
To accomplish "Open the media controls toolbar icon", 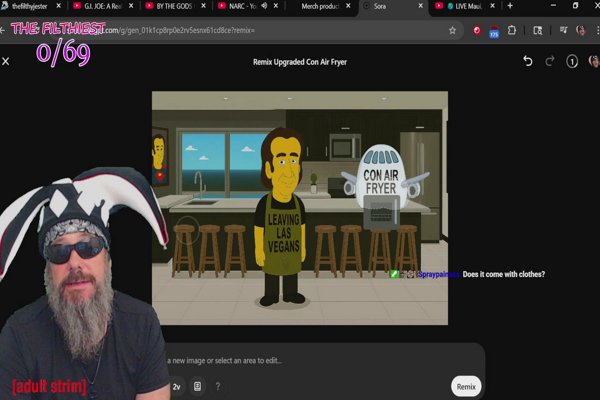I will click(x=563, y=30).
